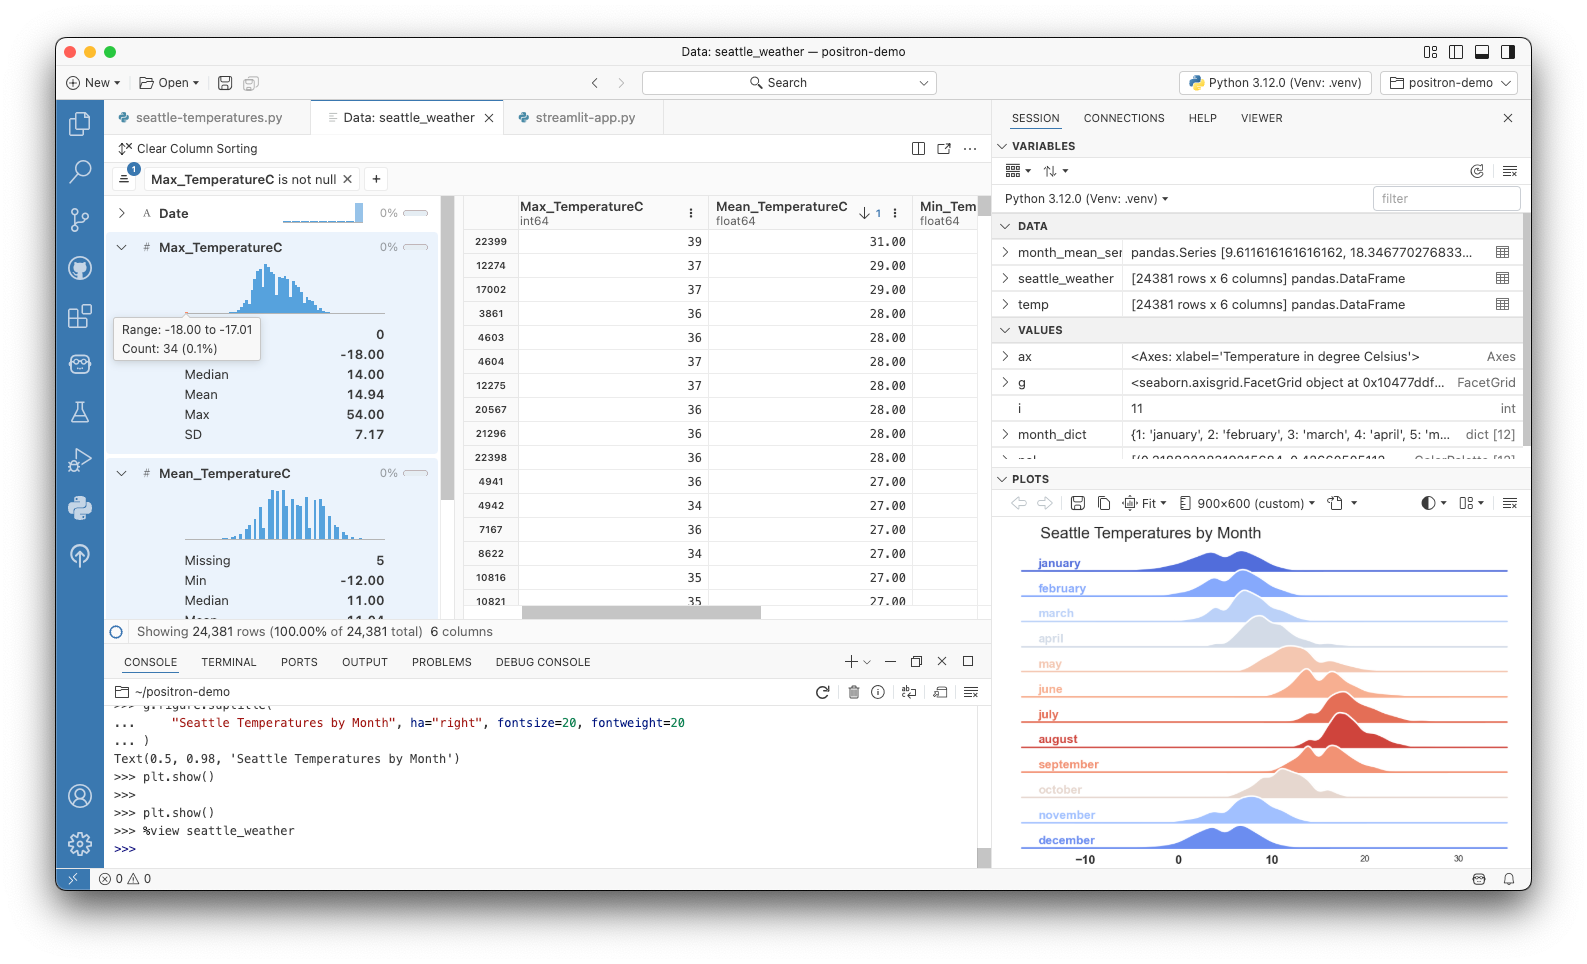1587x964 pixels.
Task: Open the Explorer view in activity bar
Action: tap(80, 124)
